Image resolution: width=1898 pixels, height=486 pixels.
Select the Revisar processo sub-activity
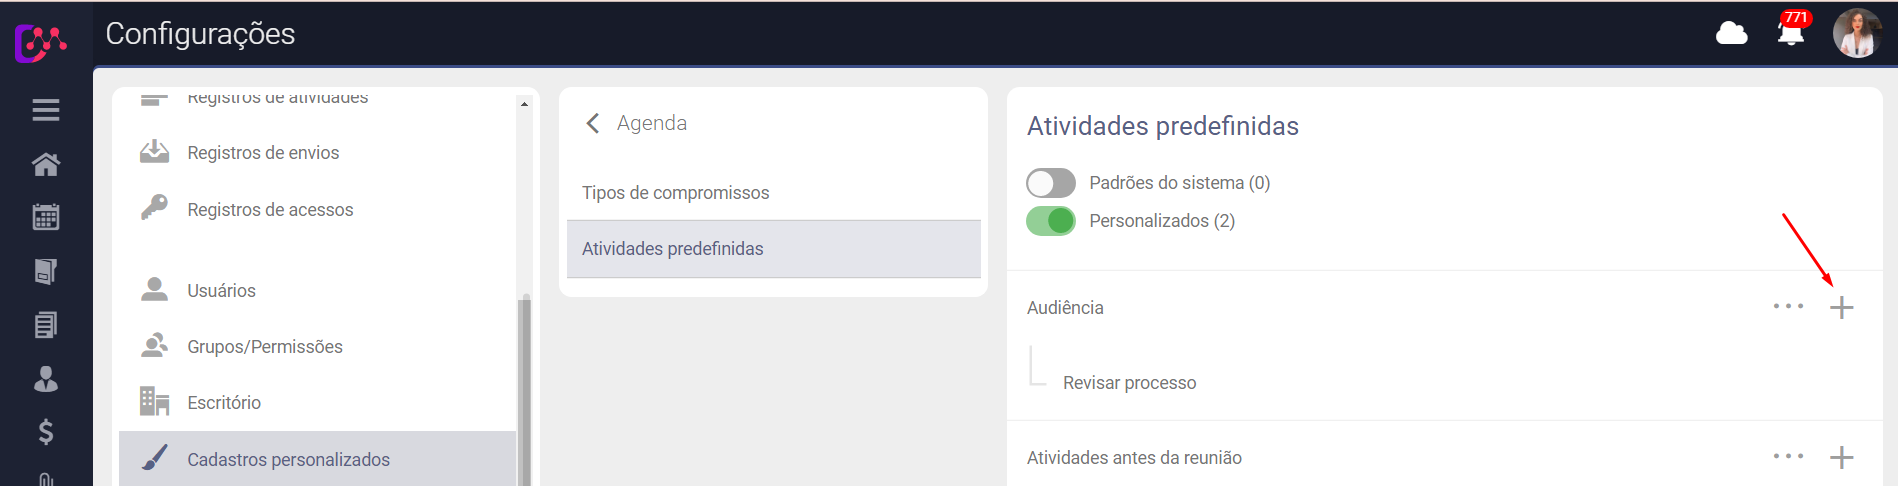[x=1129, y=383]
